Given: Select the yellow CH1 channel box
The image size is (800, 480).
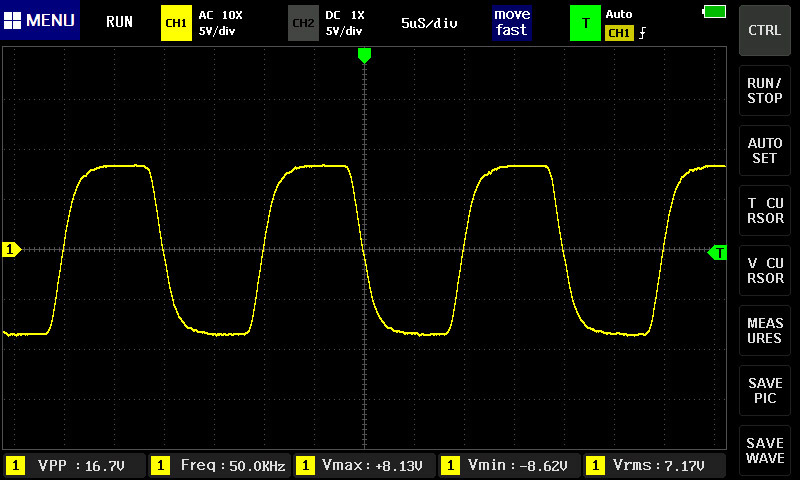Looking at the screenshot, I should pos(176,23).
